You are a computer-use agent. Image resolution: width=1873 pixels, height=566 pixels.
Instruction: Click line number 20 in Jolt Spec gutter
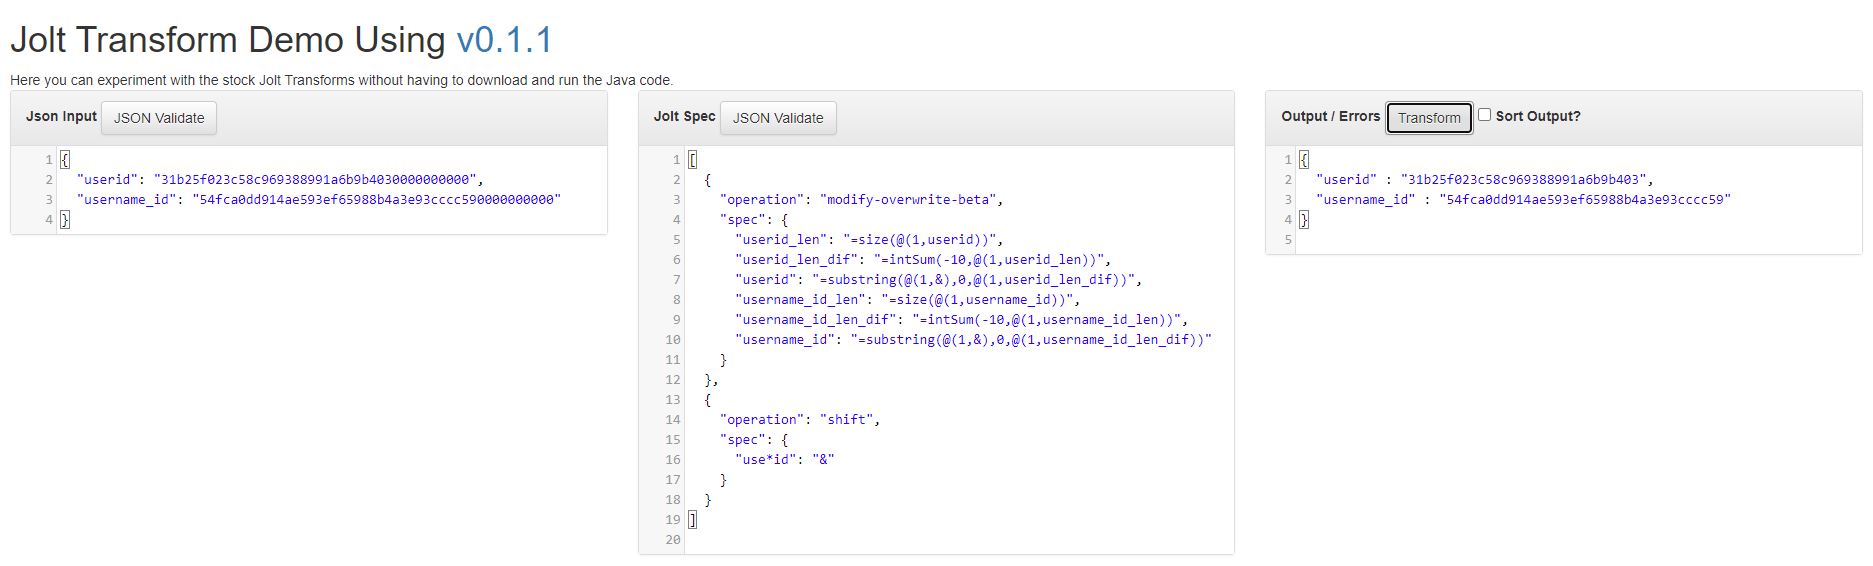point(673,540)
